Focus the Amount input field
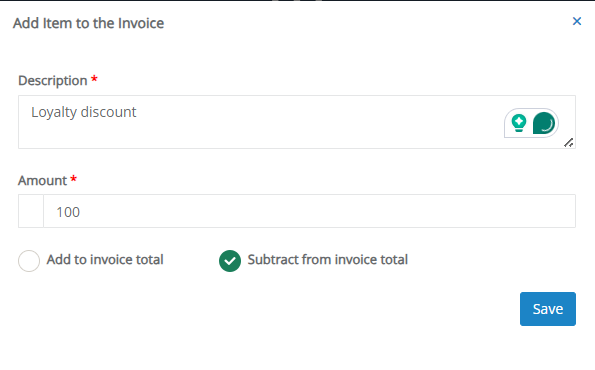Image resolution: width=595 pixels, height=370 pixels. coord(309,211)
